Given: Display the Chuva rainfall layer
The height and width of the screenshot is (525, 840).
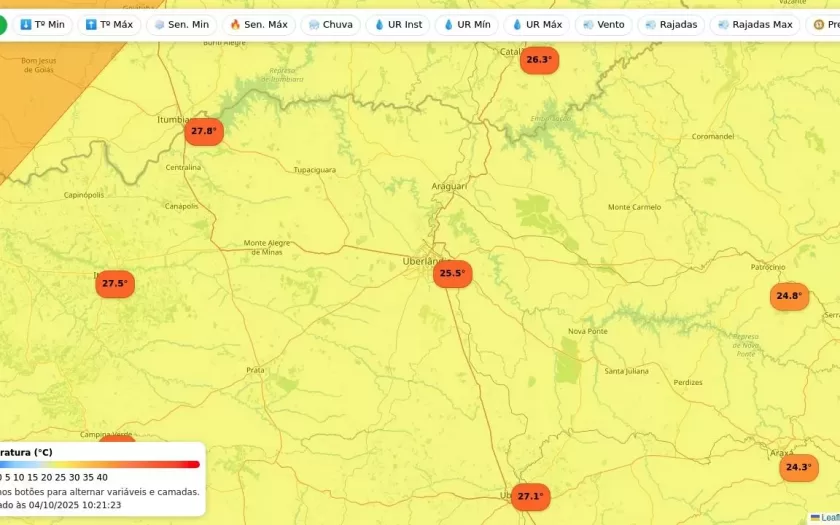Looking at the screenshot, I should [x=330, y=24].
